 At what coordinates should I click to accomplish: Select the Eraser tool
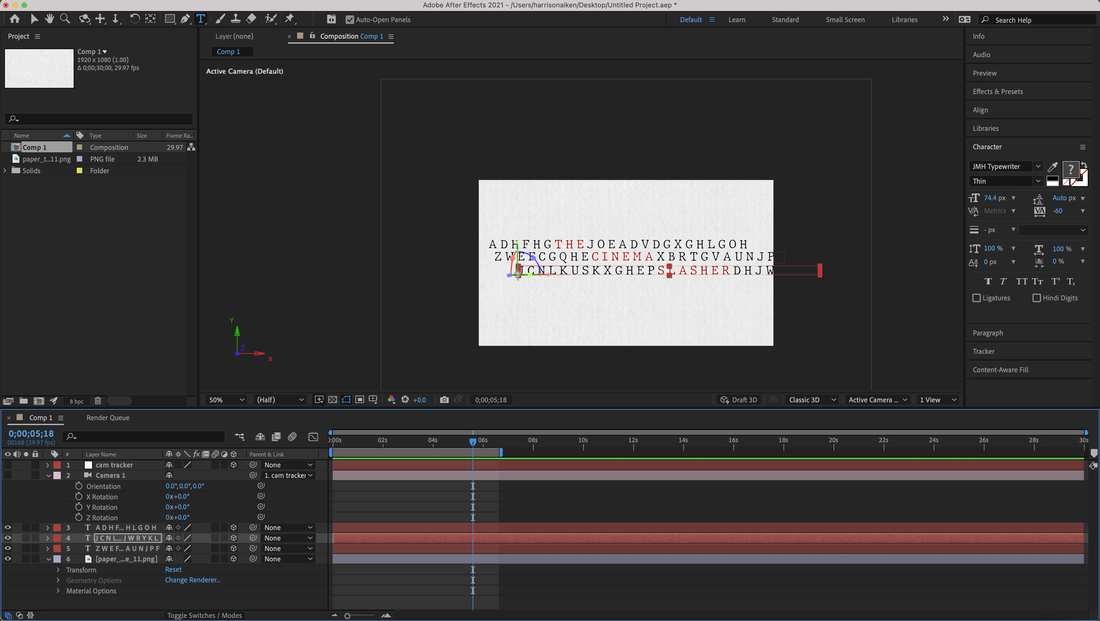click(x=251, y=19)
